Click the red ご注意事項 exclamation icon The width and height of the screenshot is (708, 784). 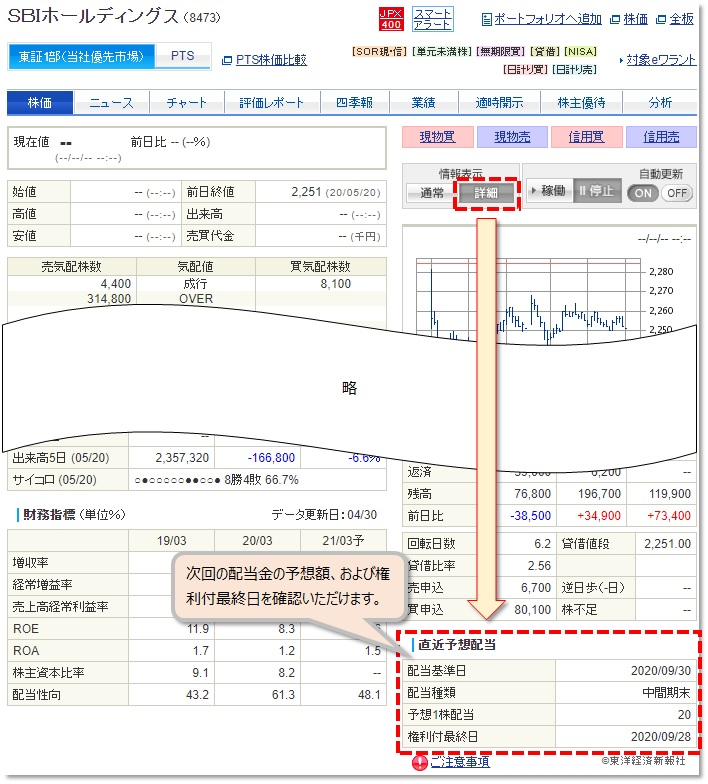coord(420,762)
